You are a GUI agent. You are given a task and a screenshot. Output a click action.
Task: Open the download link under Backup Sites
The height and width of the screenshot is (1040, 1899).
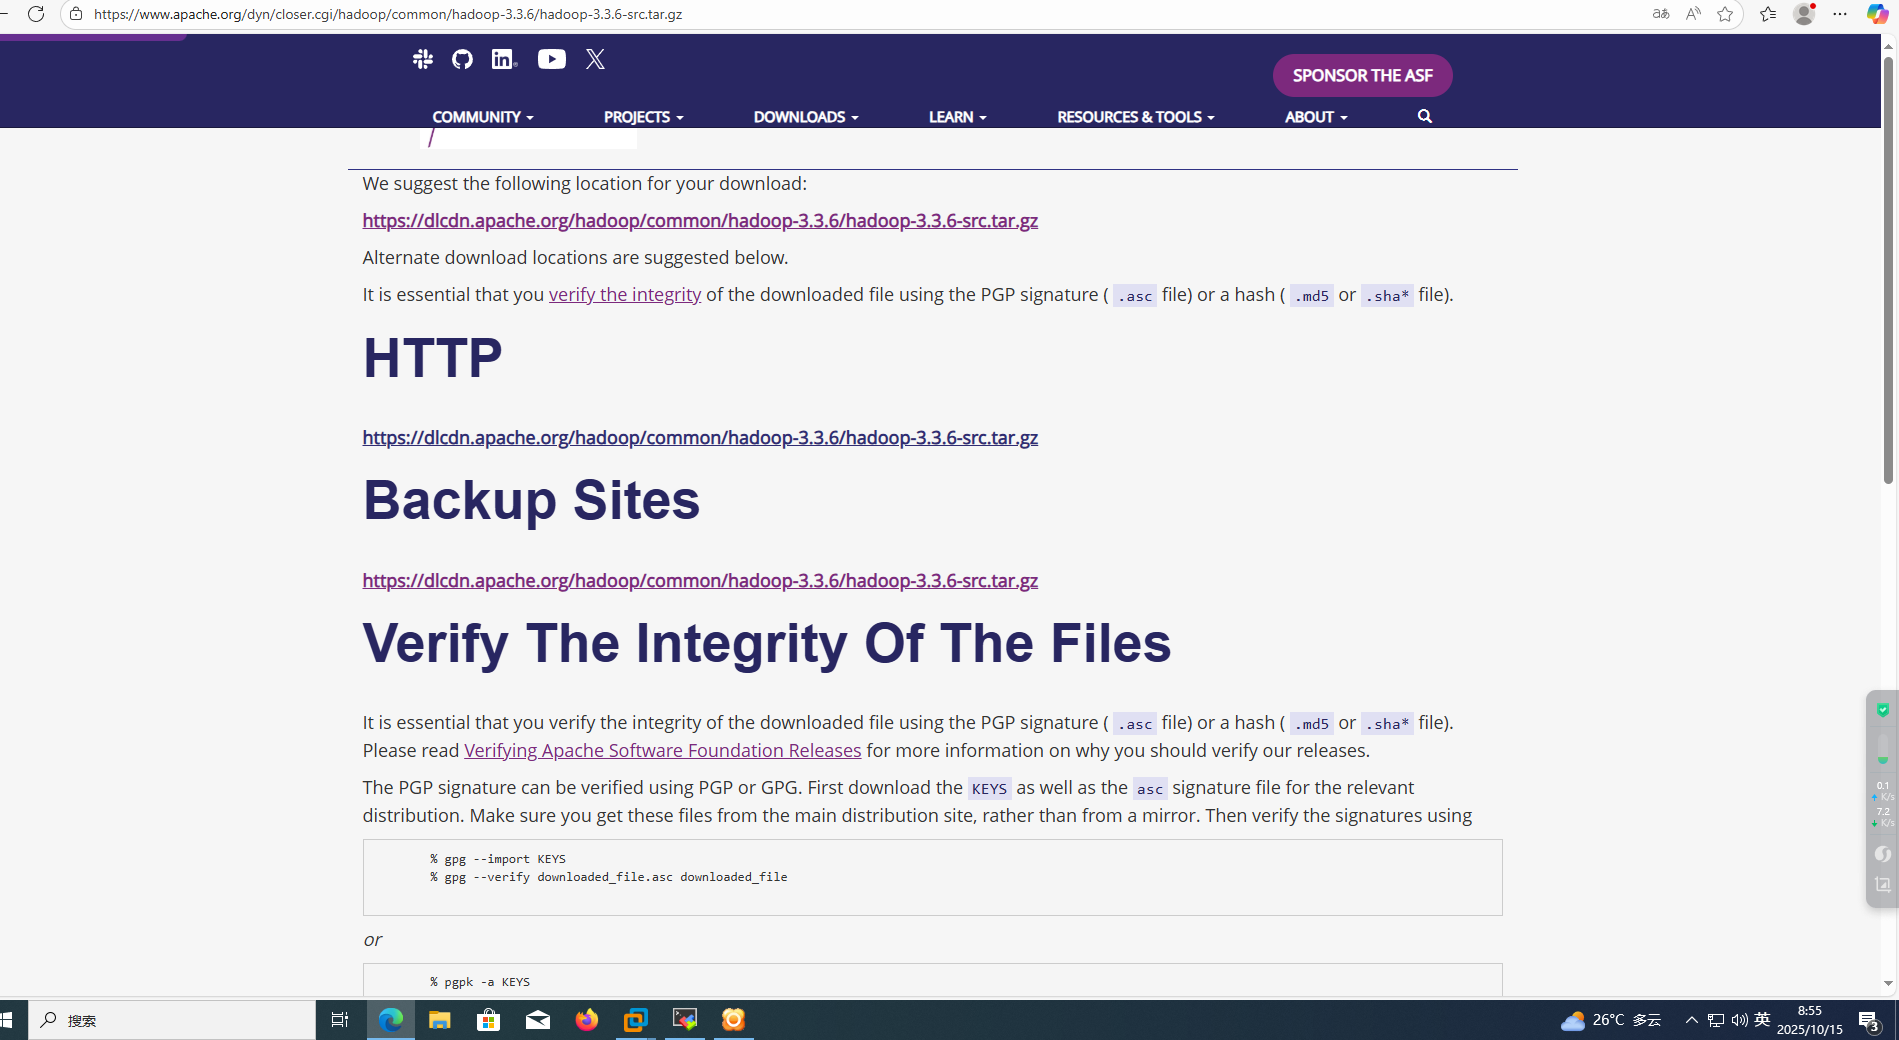click(x=700, y=581)
